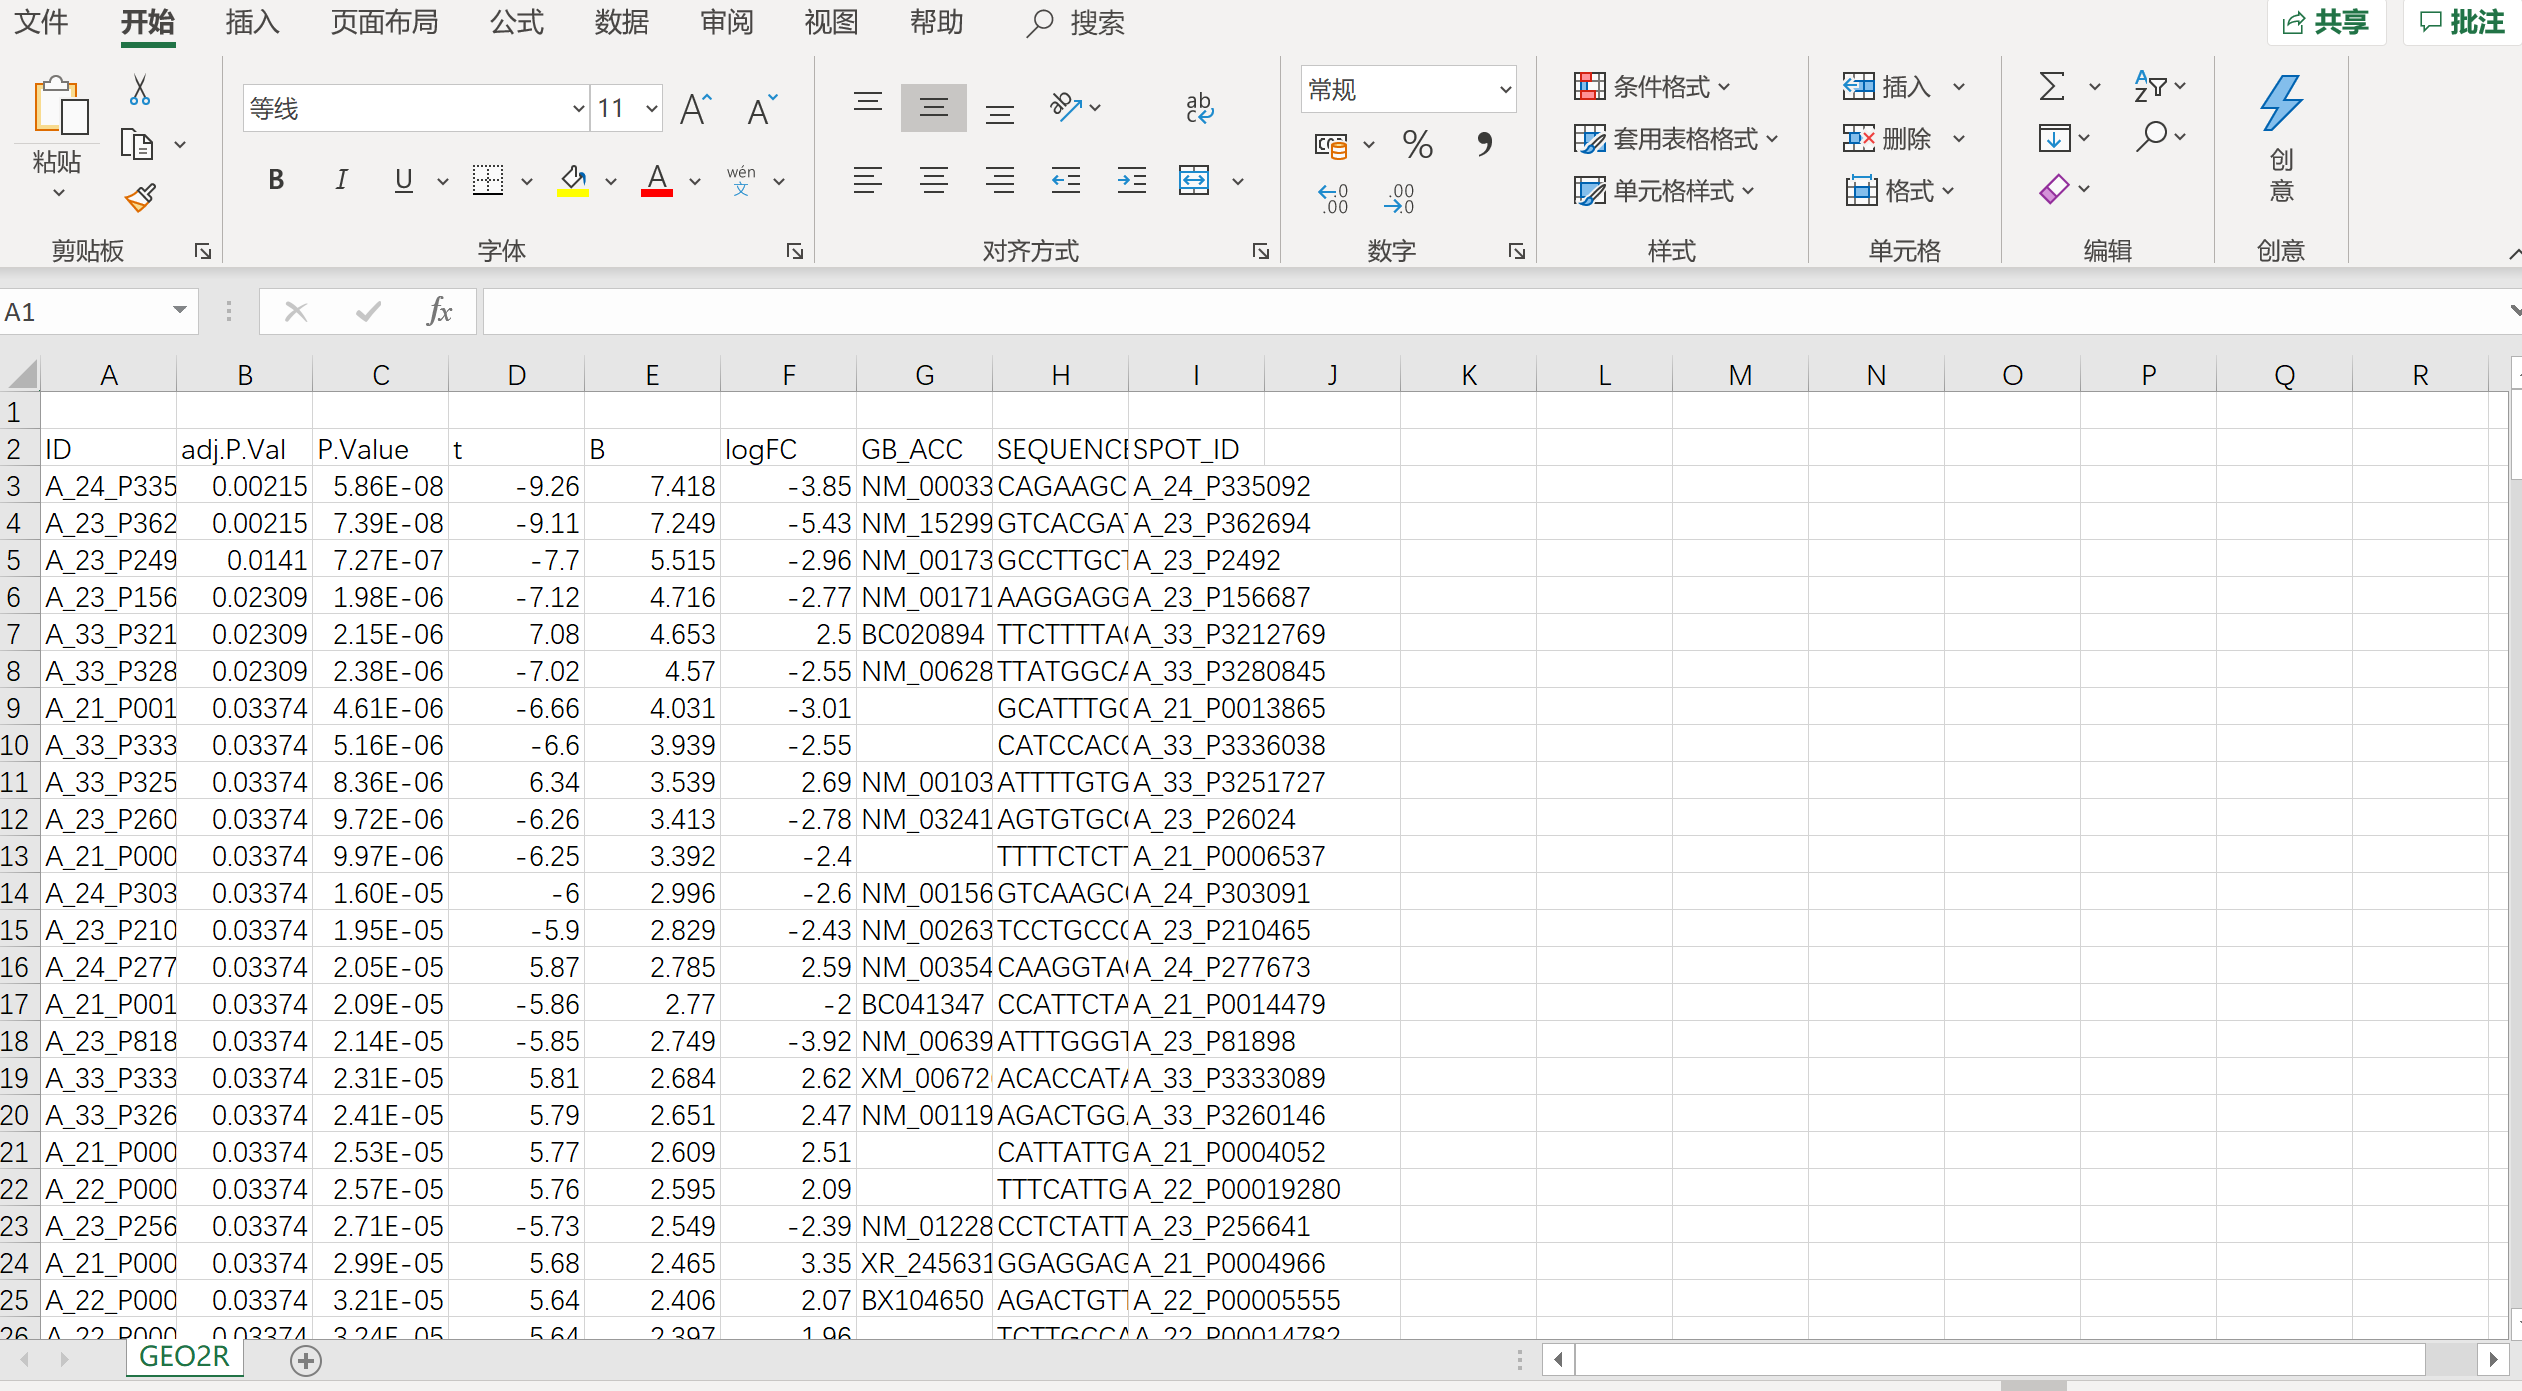Click the Insert Function fx icon

439,311
